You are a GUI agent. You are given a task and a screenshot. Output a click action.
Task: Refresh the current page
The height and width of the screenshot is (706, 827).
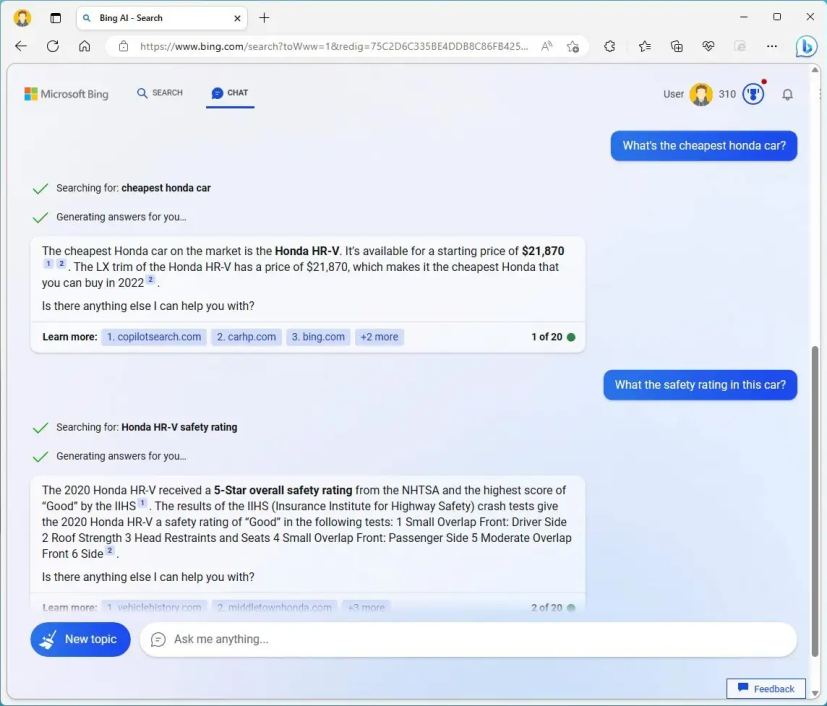(x=53, y=46)
